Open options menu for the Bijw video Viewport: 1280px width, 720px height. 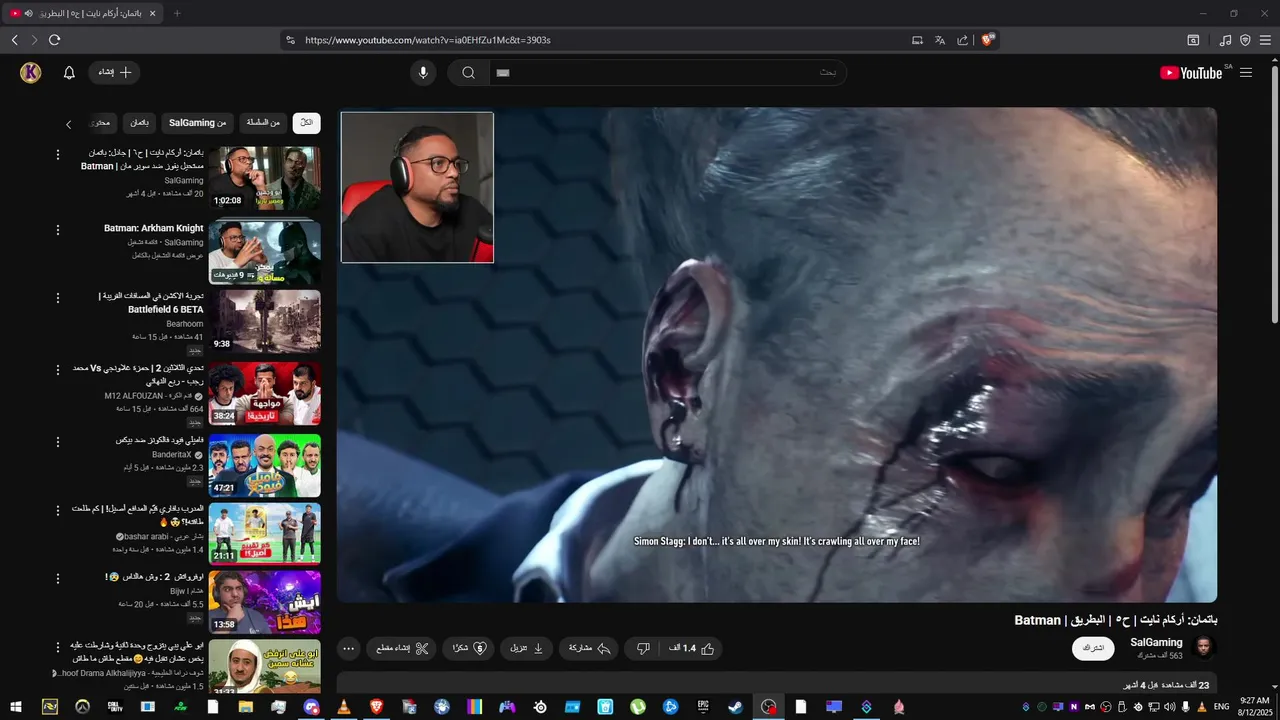[58, 579]
